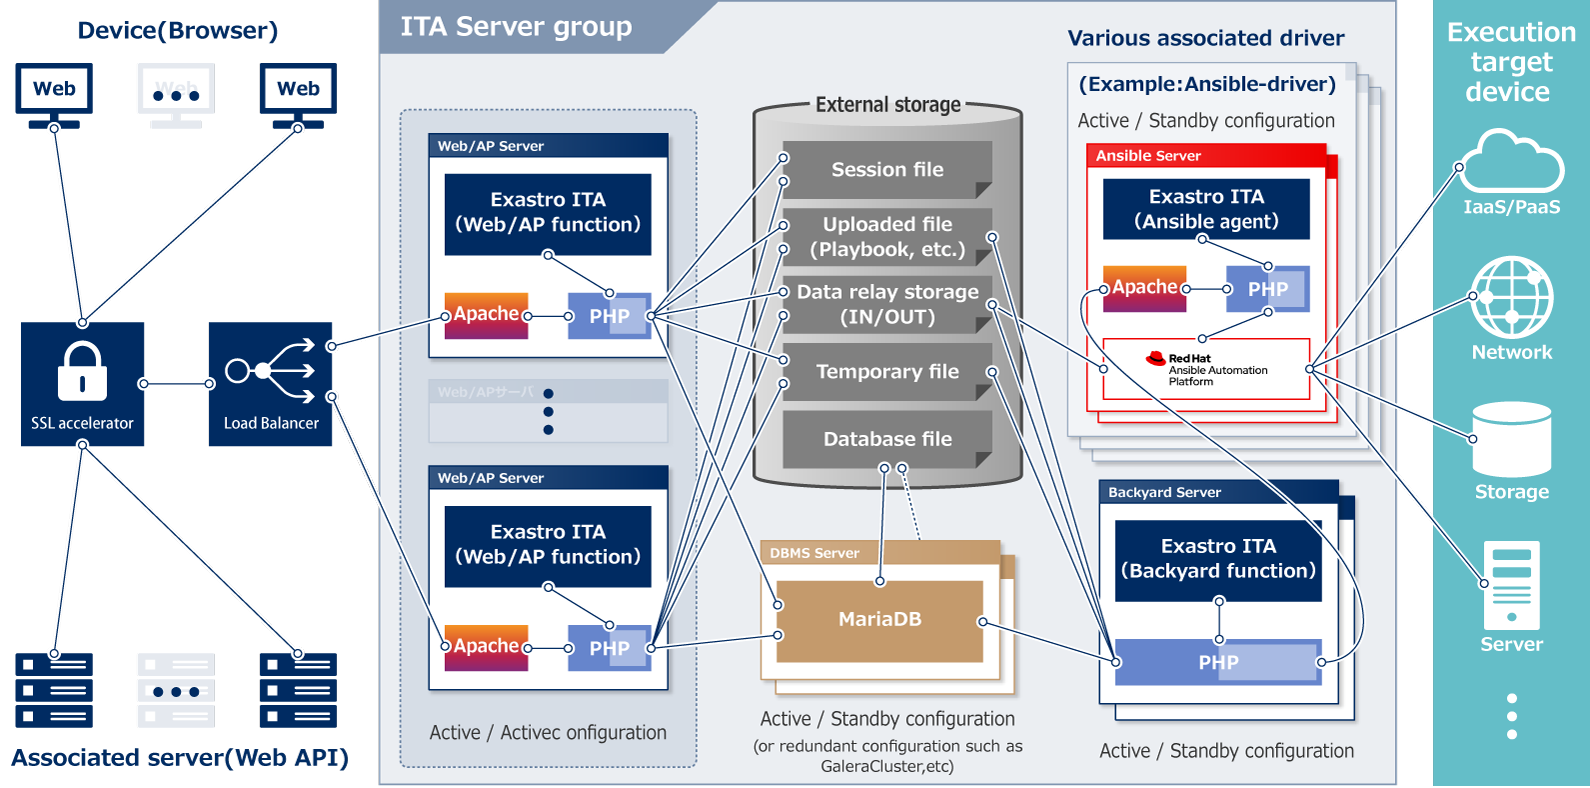This screenshot has height=788, width=1590.
Task: Click the right associated server rack icon
Action: (x=298, y=690)
